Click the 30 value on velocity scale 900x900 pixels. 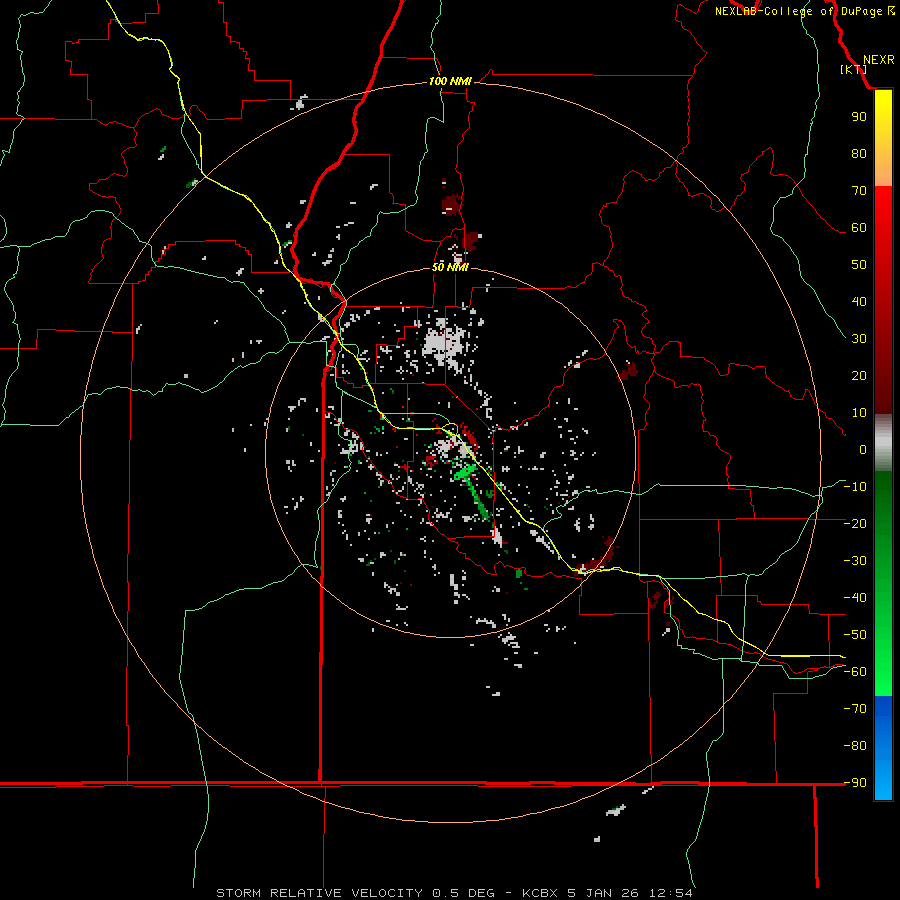coord(859,339)
